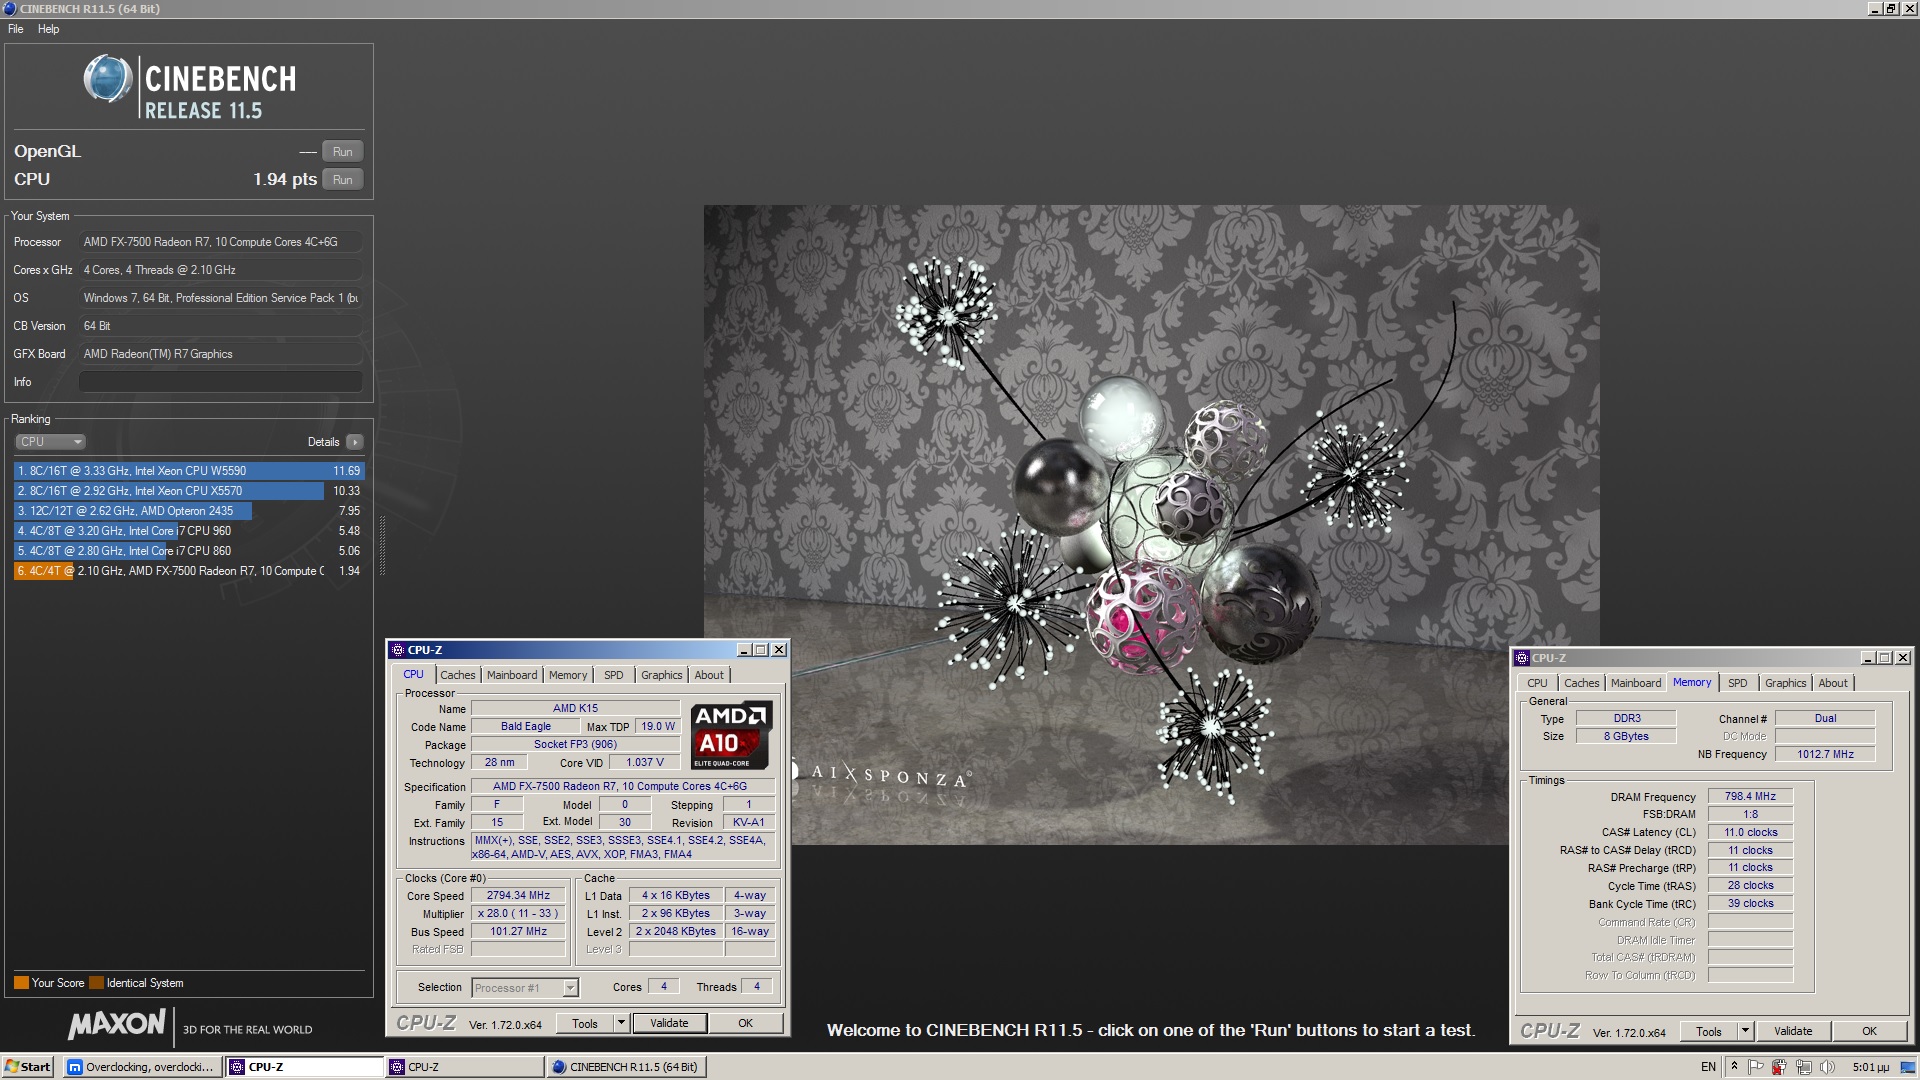Select ranking row Intel Xeon CPU W5590
This screenshot has height=1080, width=1920.
(189, 471)
